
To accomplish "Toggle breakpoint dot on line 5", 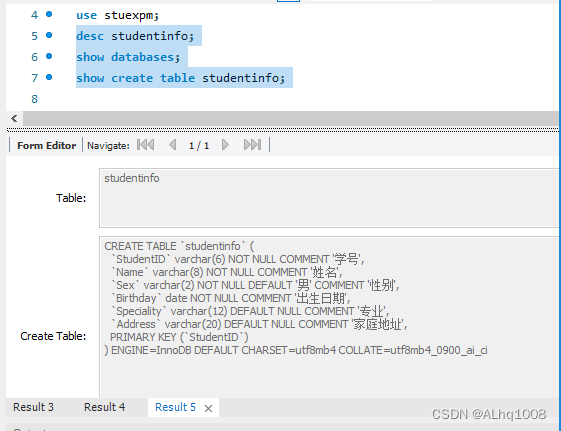I will (x=49, y=35).
